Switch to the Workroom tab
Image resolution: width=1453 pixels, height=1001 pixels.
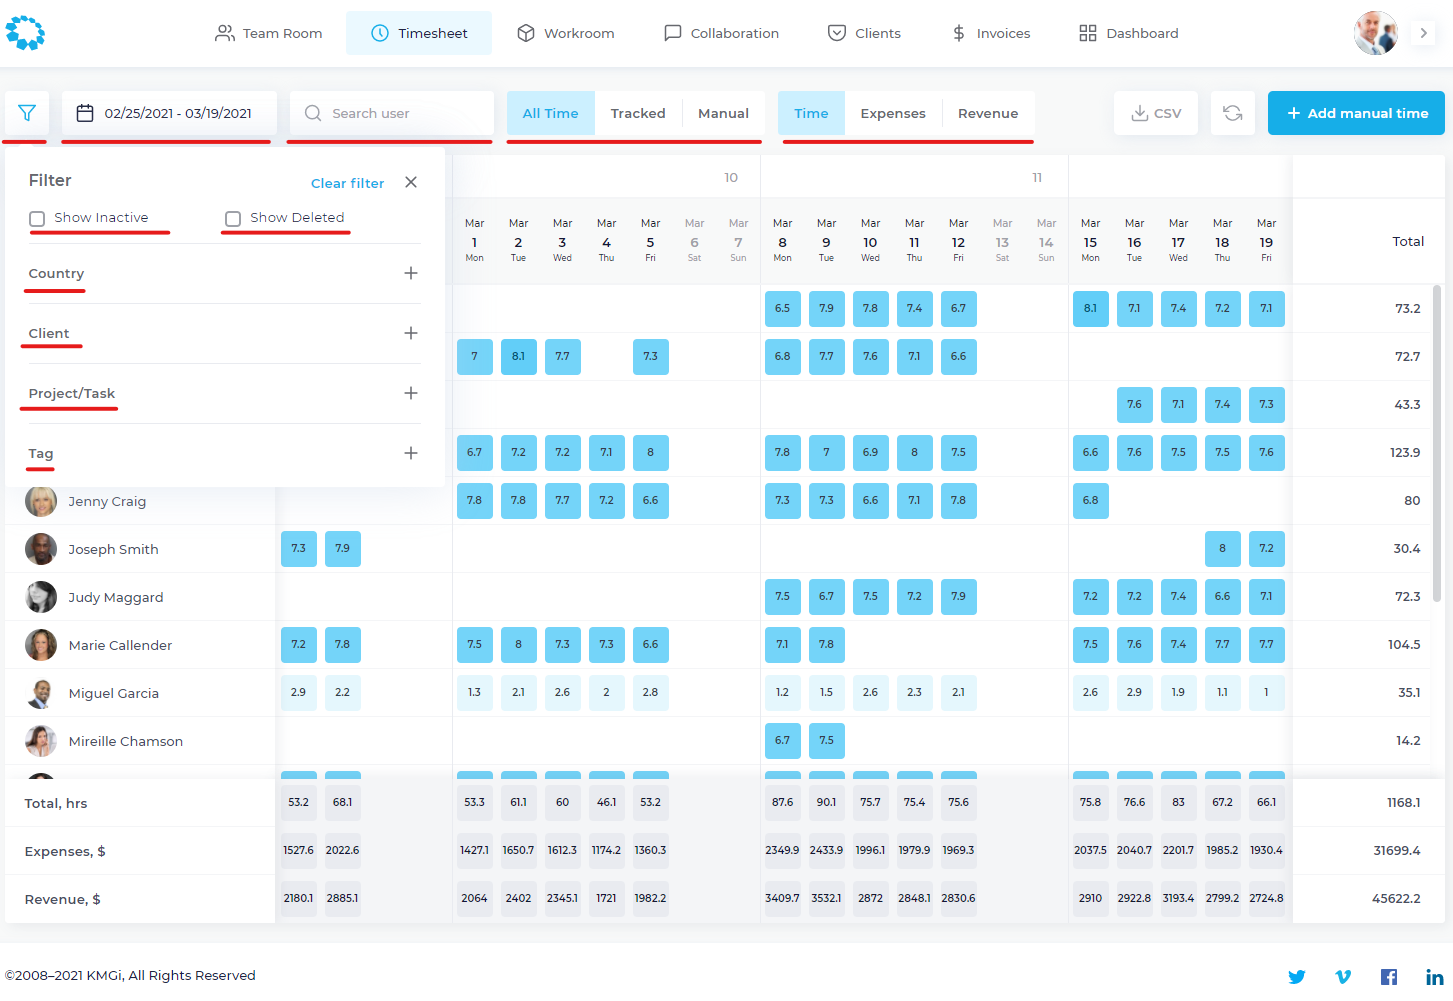click(565, 33)
